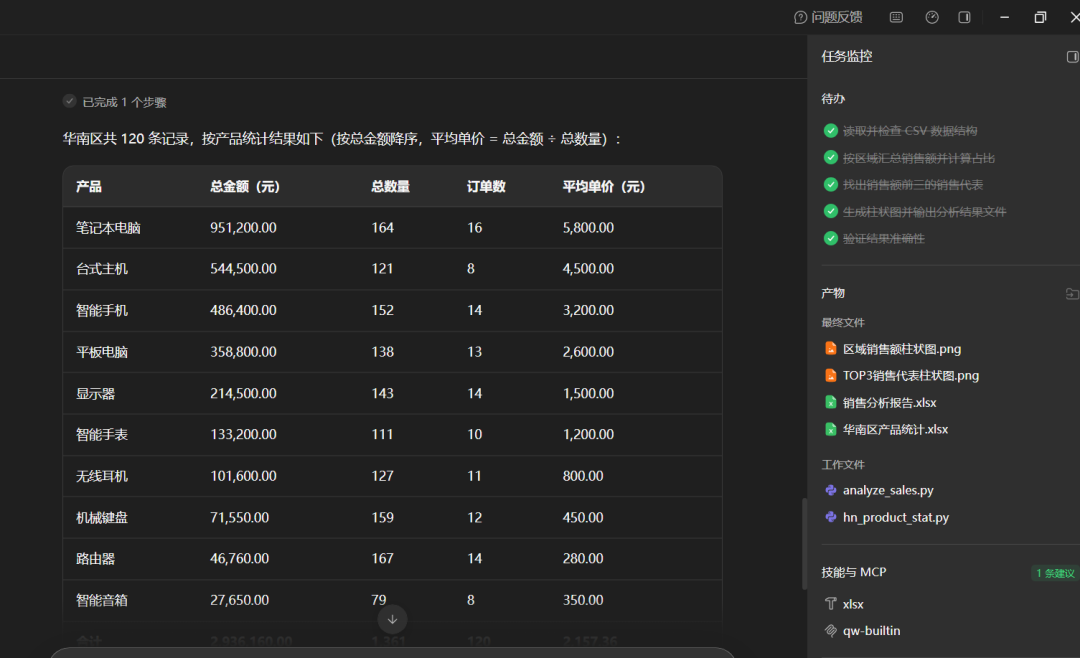Screen dimensions: 1080x658
Task: Click the 5,800.00 average price cell
Action: point(588,228)
